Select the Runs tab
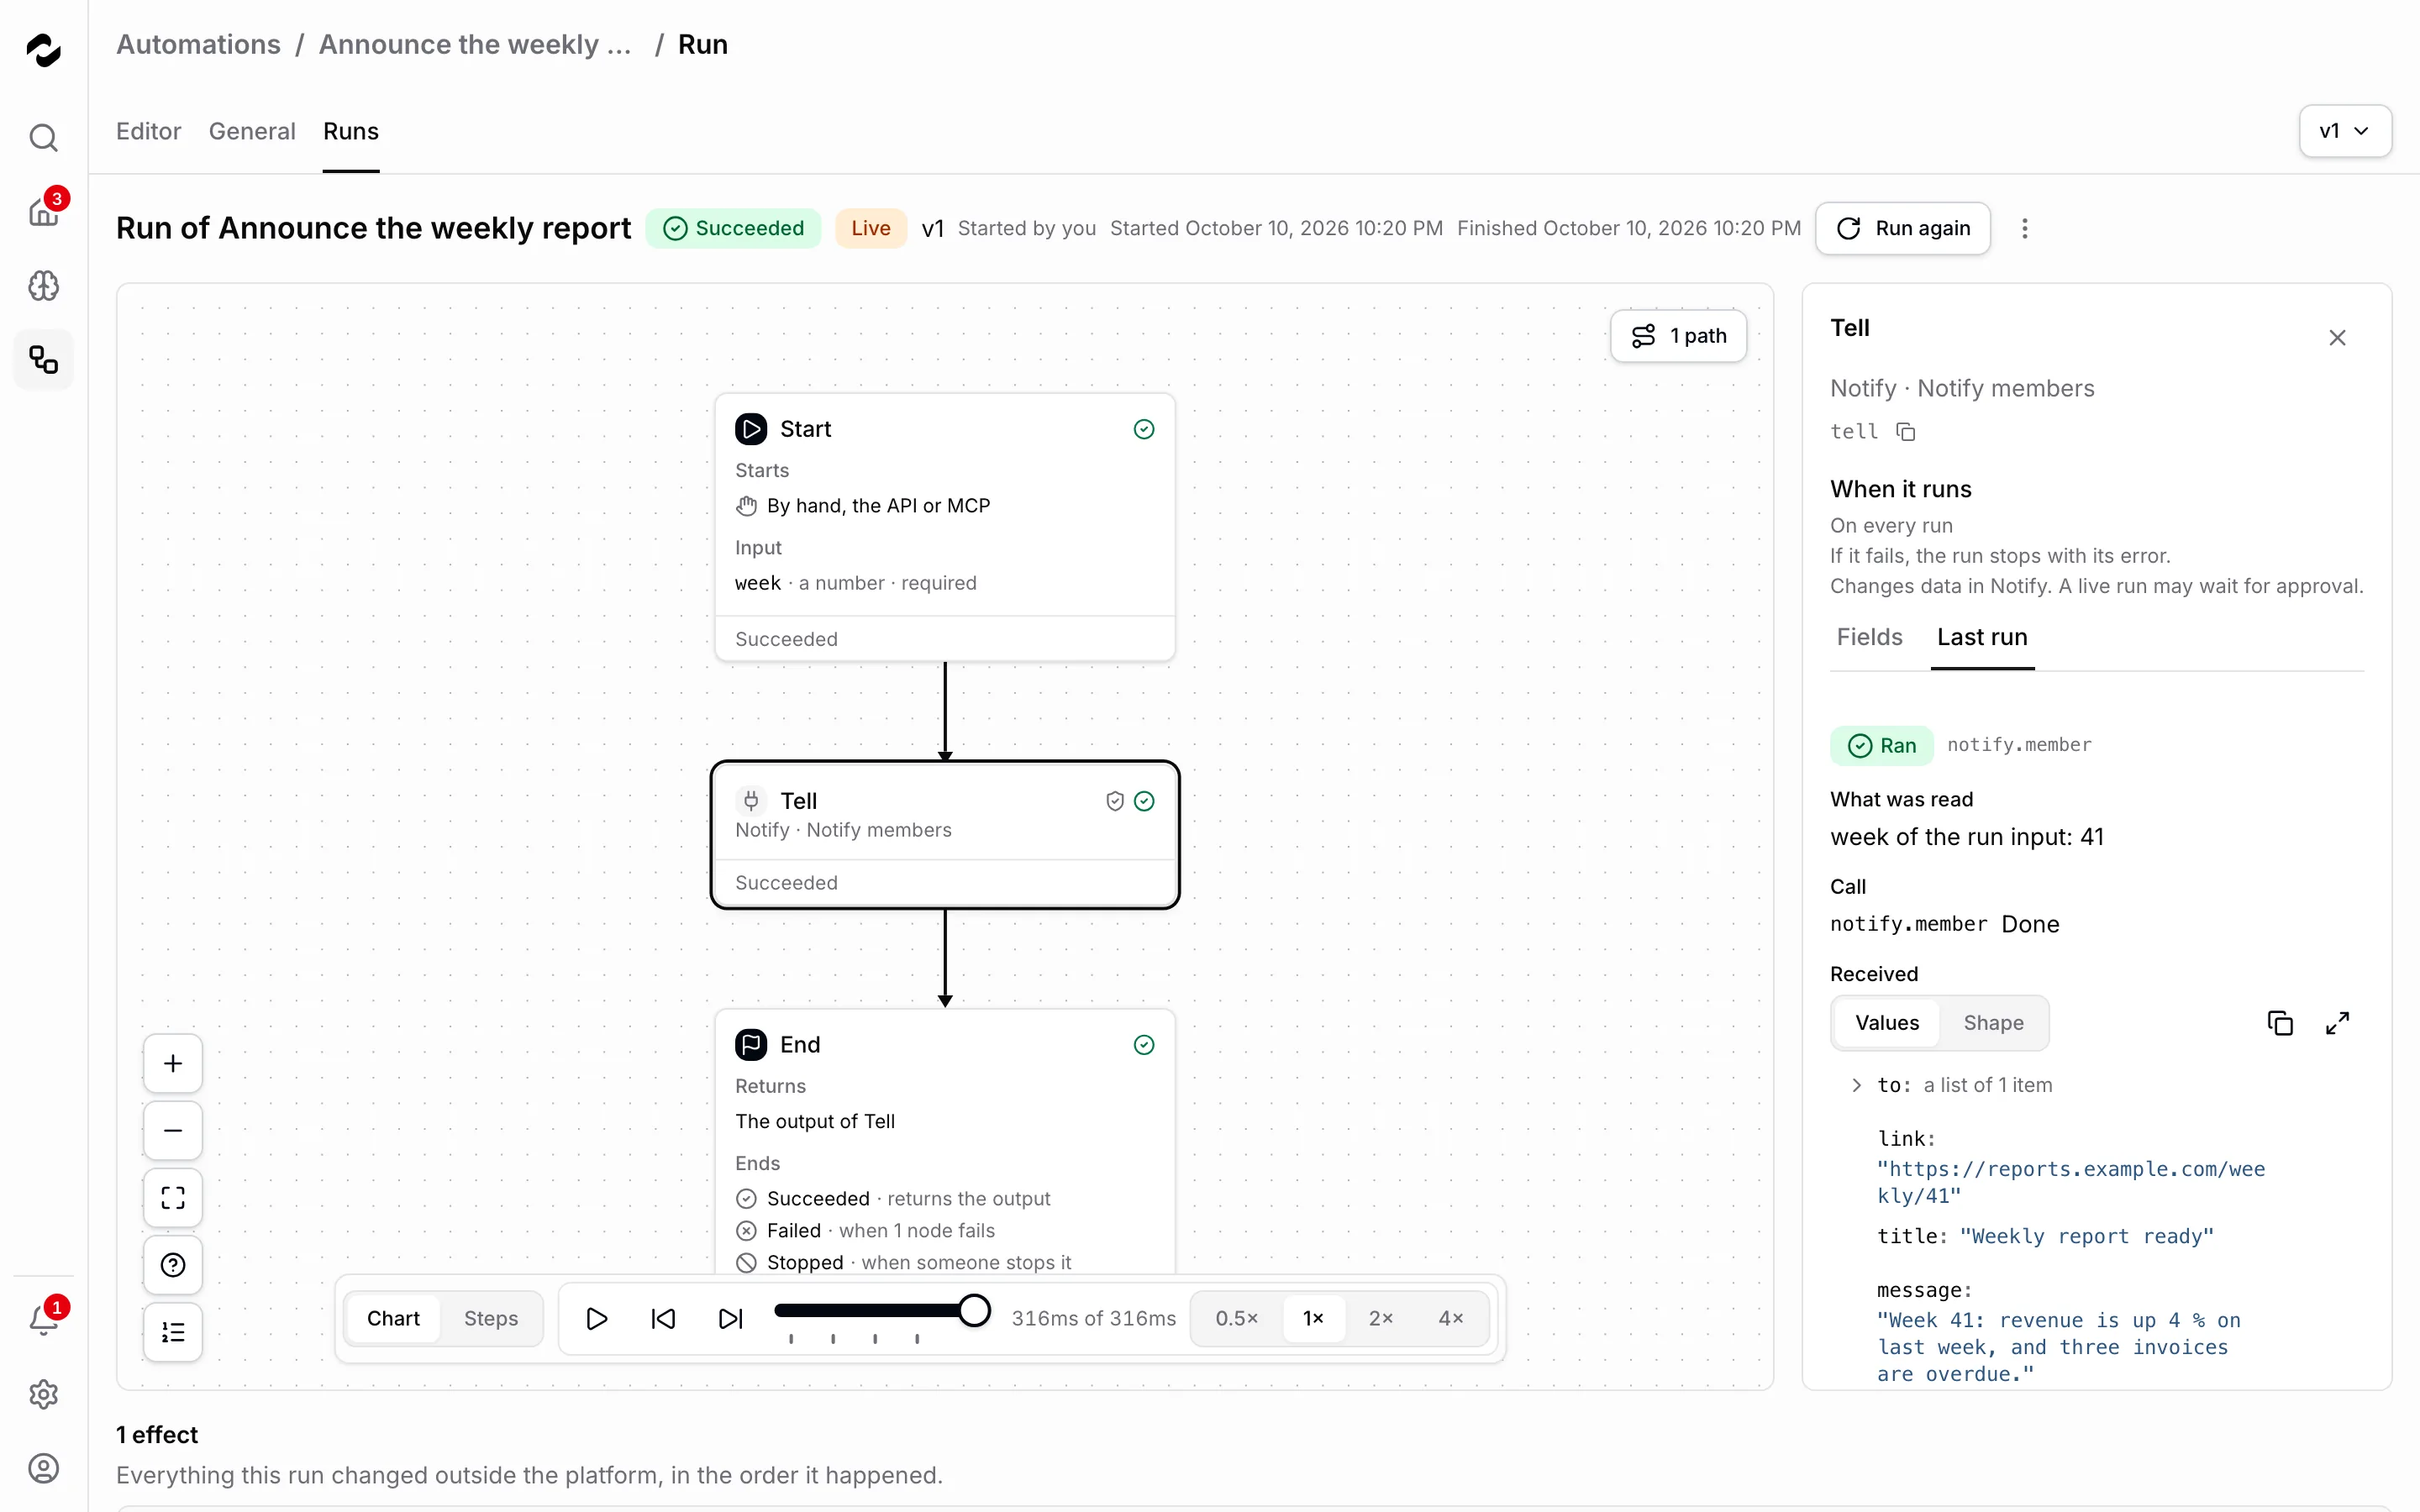Screen dimensions: 2420x1512 [351, 131]
